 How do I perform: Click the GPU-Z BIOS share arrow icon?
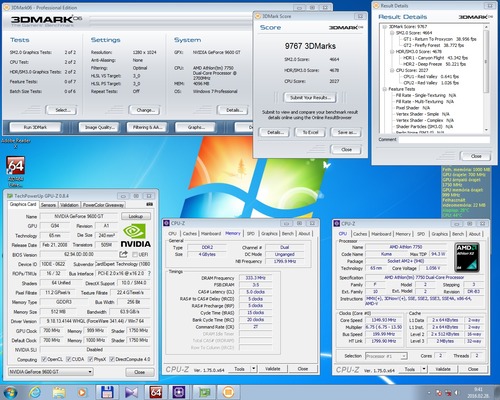[x=123, y=254]
